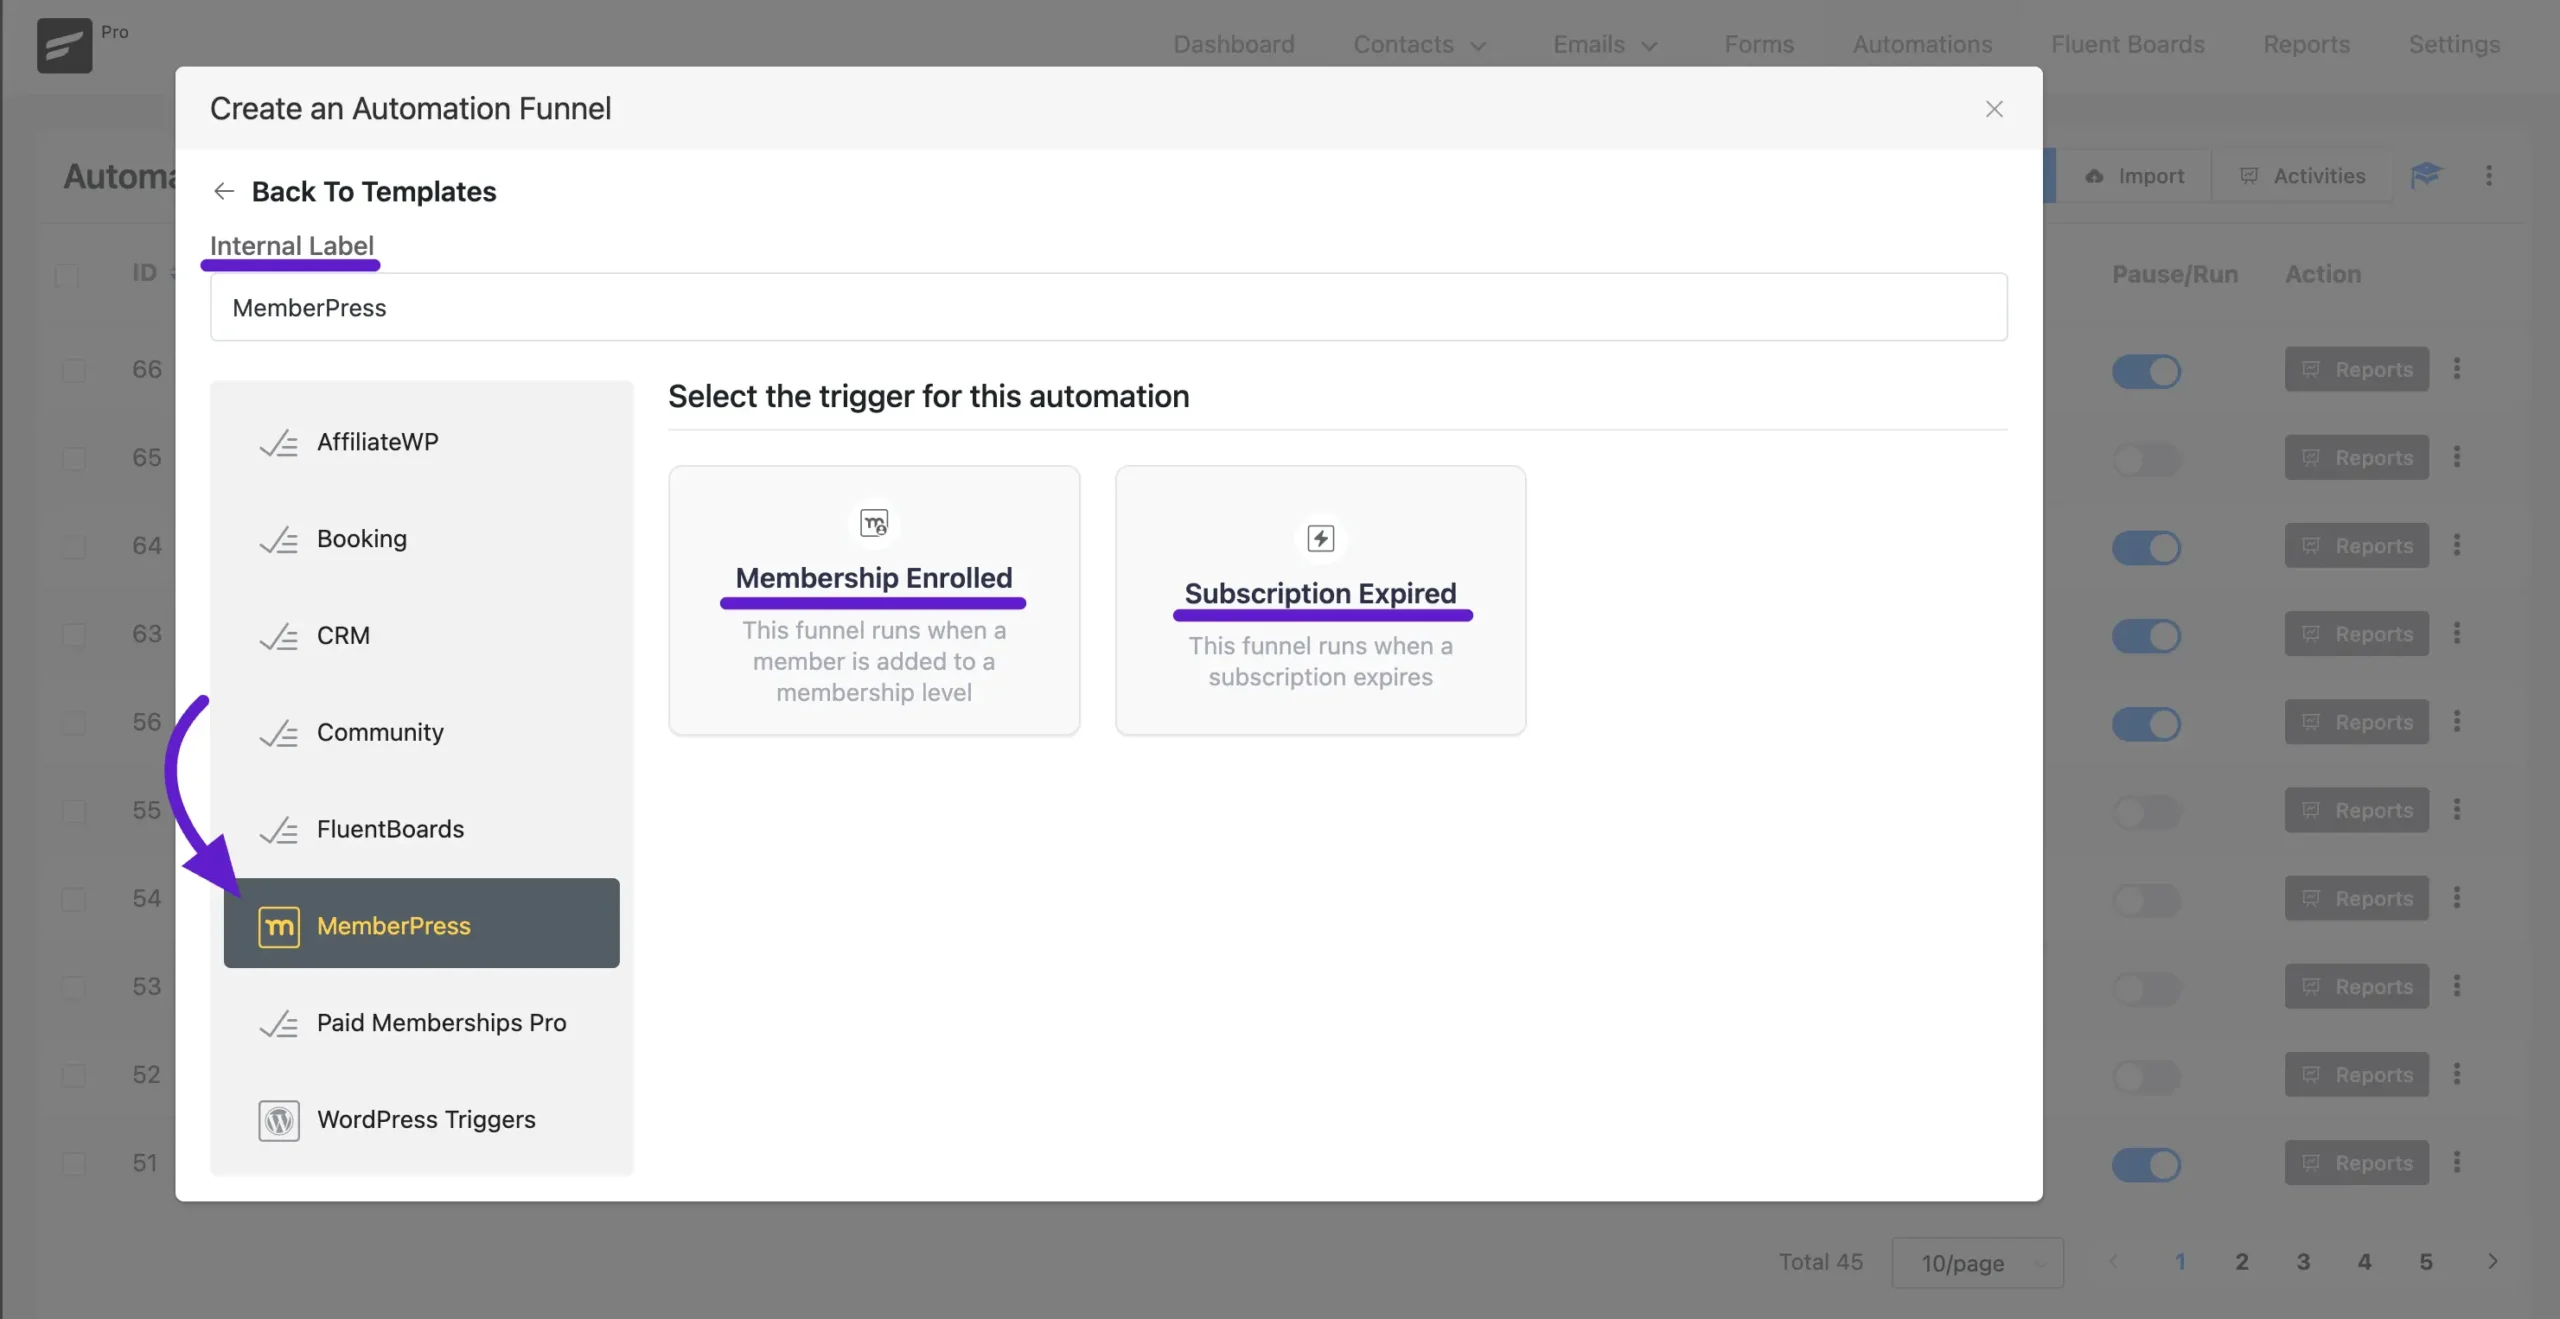Open Reports for automation row 63
2560x1319 pixels.
point(2356,634)
